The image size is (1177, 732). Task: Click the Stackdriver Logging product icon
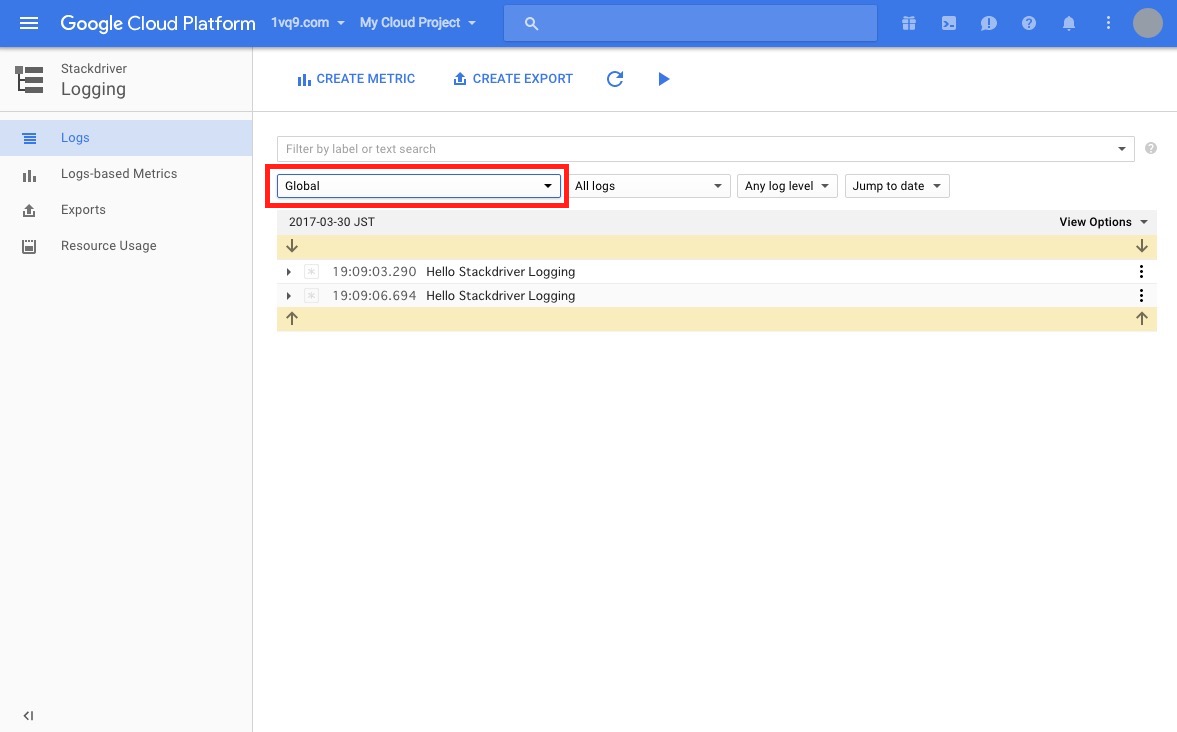click(29, 80)
